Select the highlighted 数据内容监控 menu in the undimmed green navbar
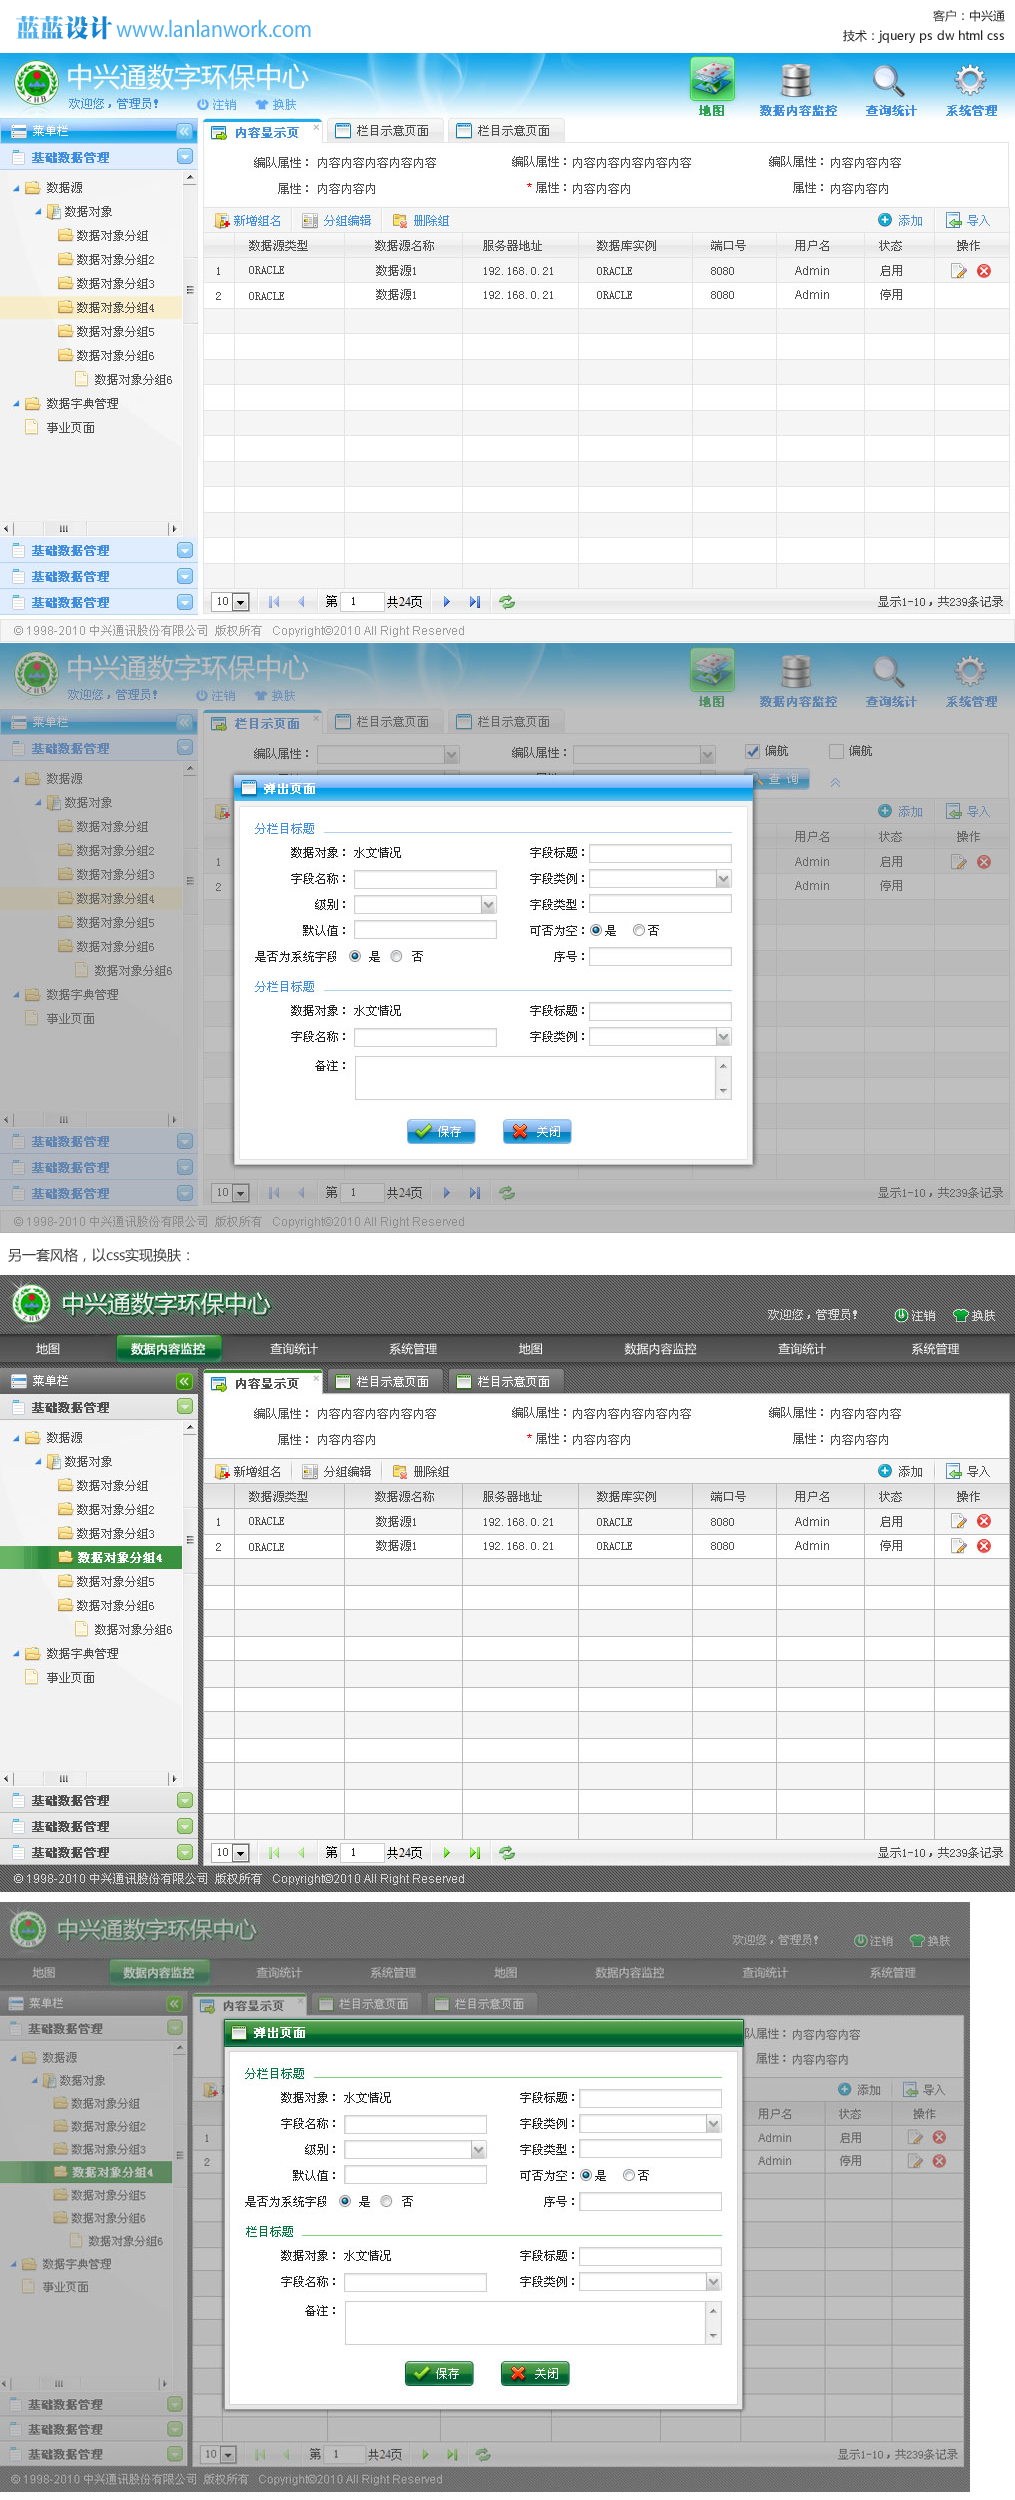Image resolution: width=1015 pixels, height=2500 pixels. 168,1348
